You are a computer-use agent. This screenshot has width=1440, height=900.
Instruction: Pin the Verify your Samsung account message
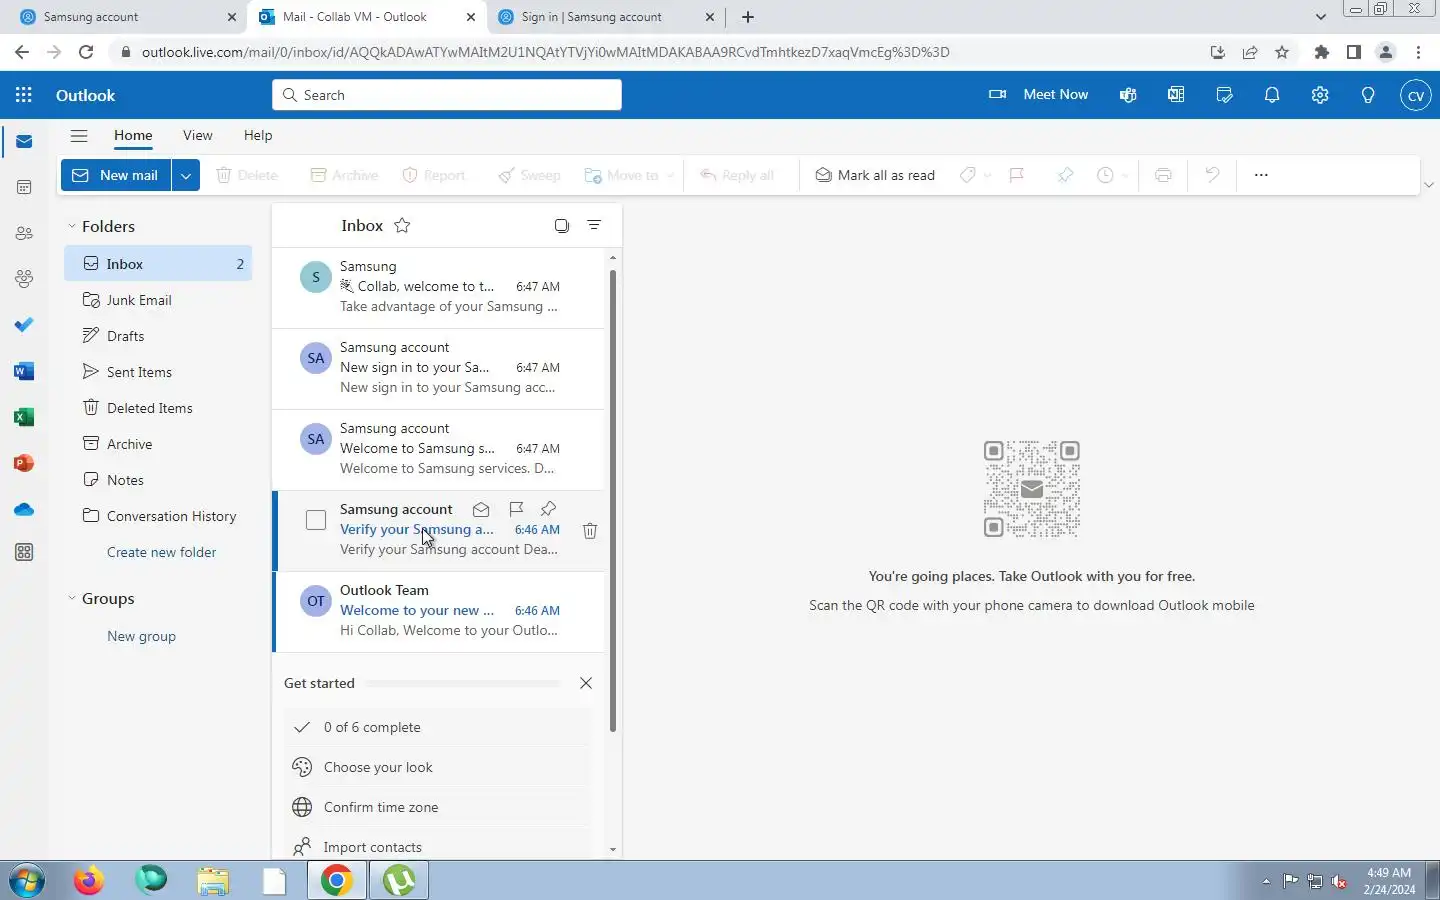tap(548, 509)
